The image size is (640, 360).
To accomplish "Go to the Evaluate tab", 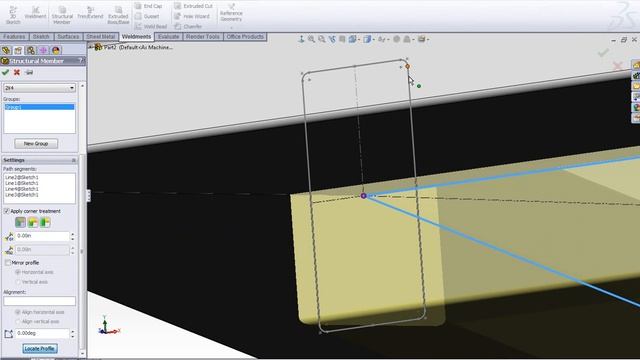I will tap(169, 37).
